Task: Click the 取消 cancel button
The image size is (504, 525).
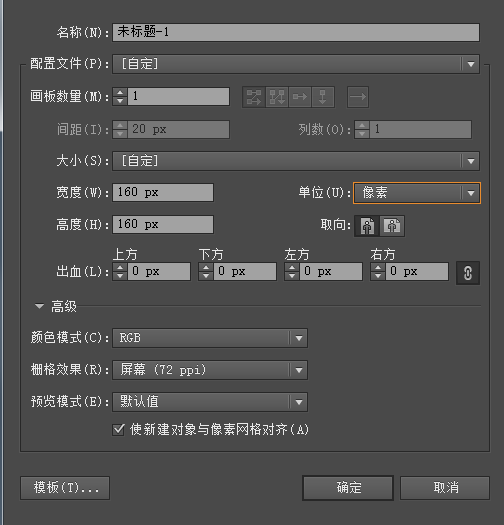Action: coord(445,488)
